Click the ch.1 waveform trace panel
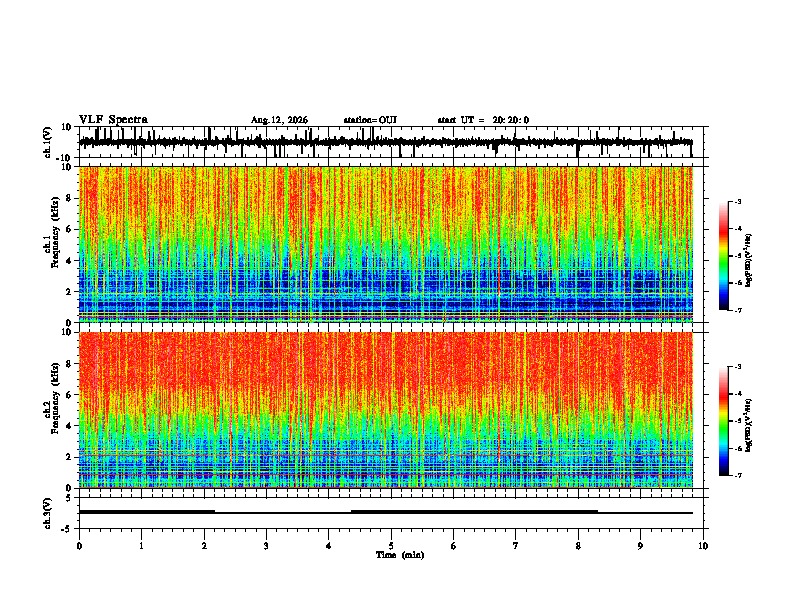The image size is (792, 612). (x=391, y=142)
